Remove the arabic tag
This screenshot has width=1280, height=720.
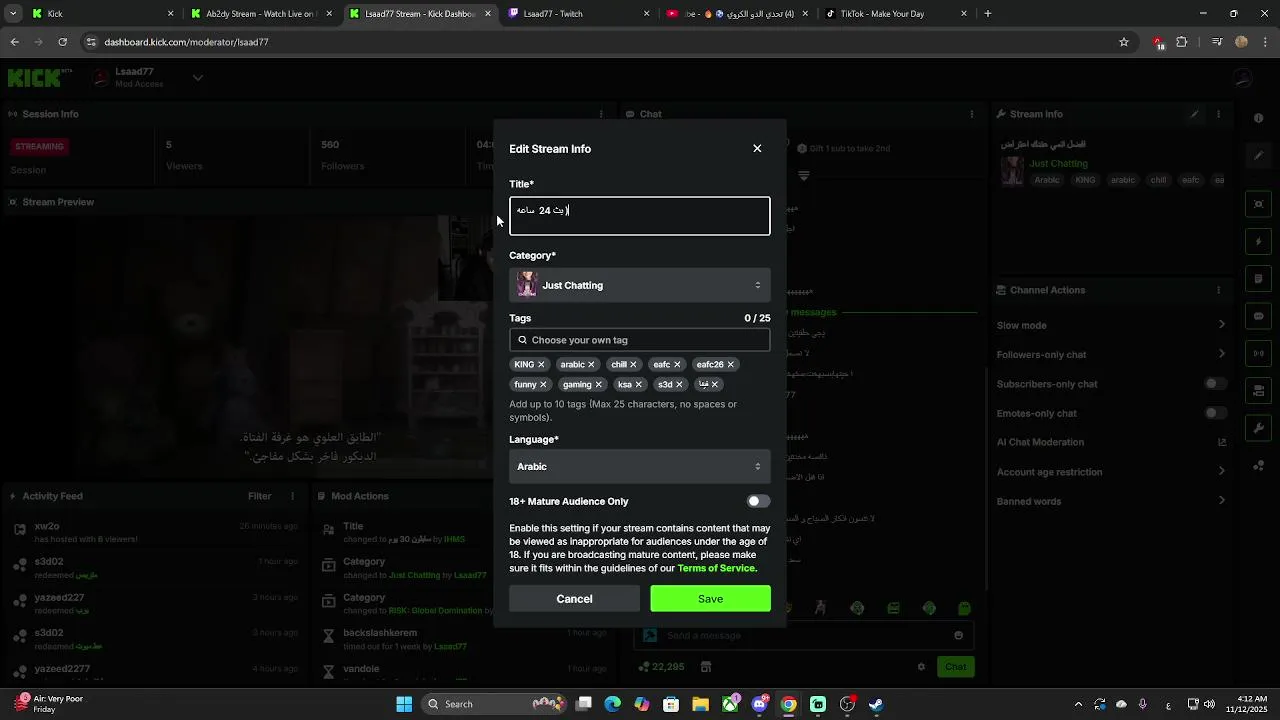coord(591,365)
